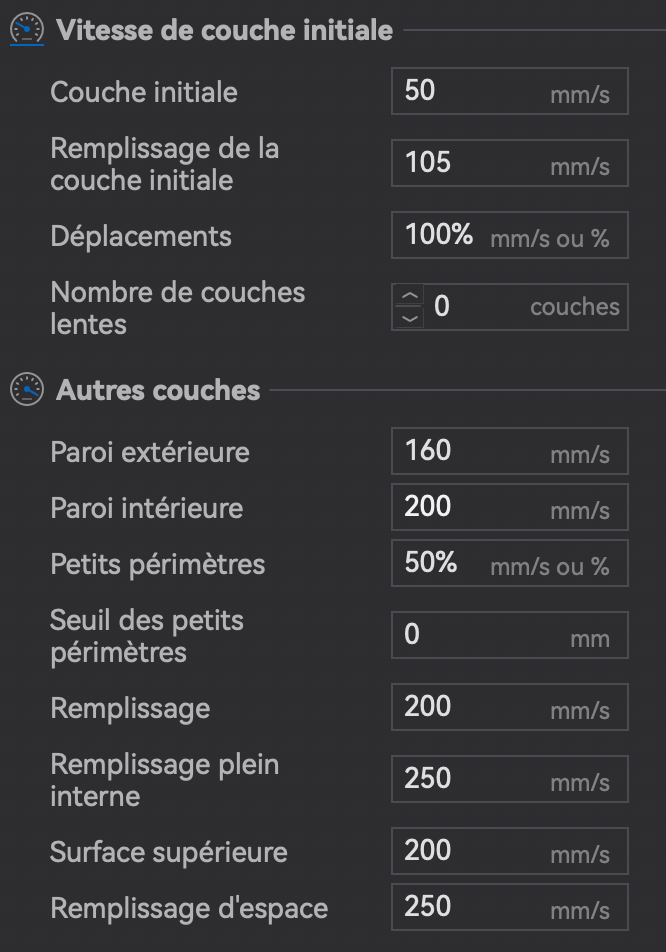This screenshot has width=666, height=952.
Task: Click the Surface supérieure setting label
Action: pos(169,852)
